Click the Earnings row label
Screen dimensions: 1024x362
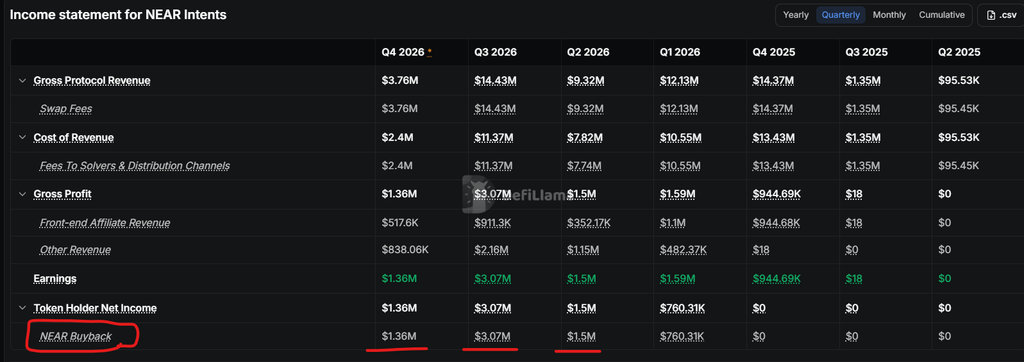(x=55, y=279)
